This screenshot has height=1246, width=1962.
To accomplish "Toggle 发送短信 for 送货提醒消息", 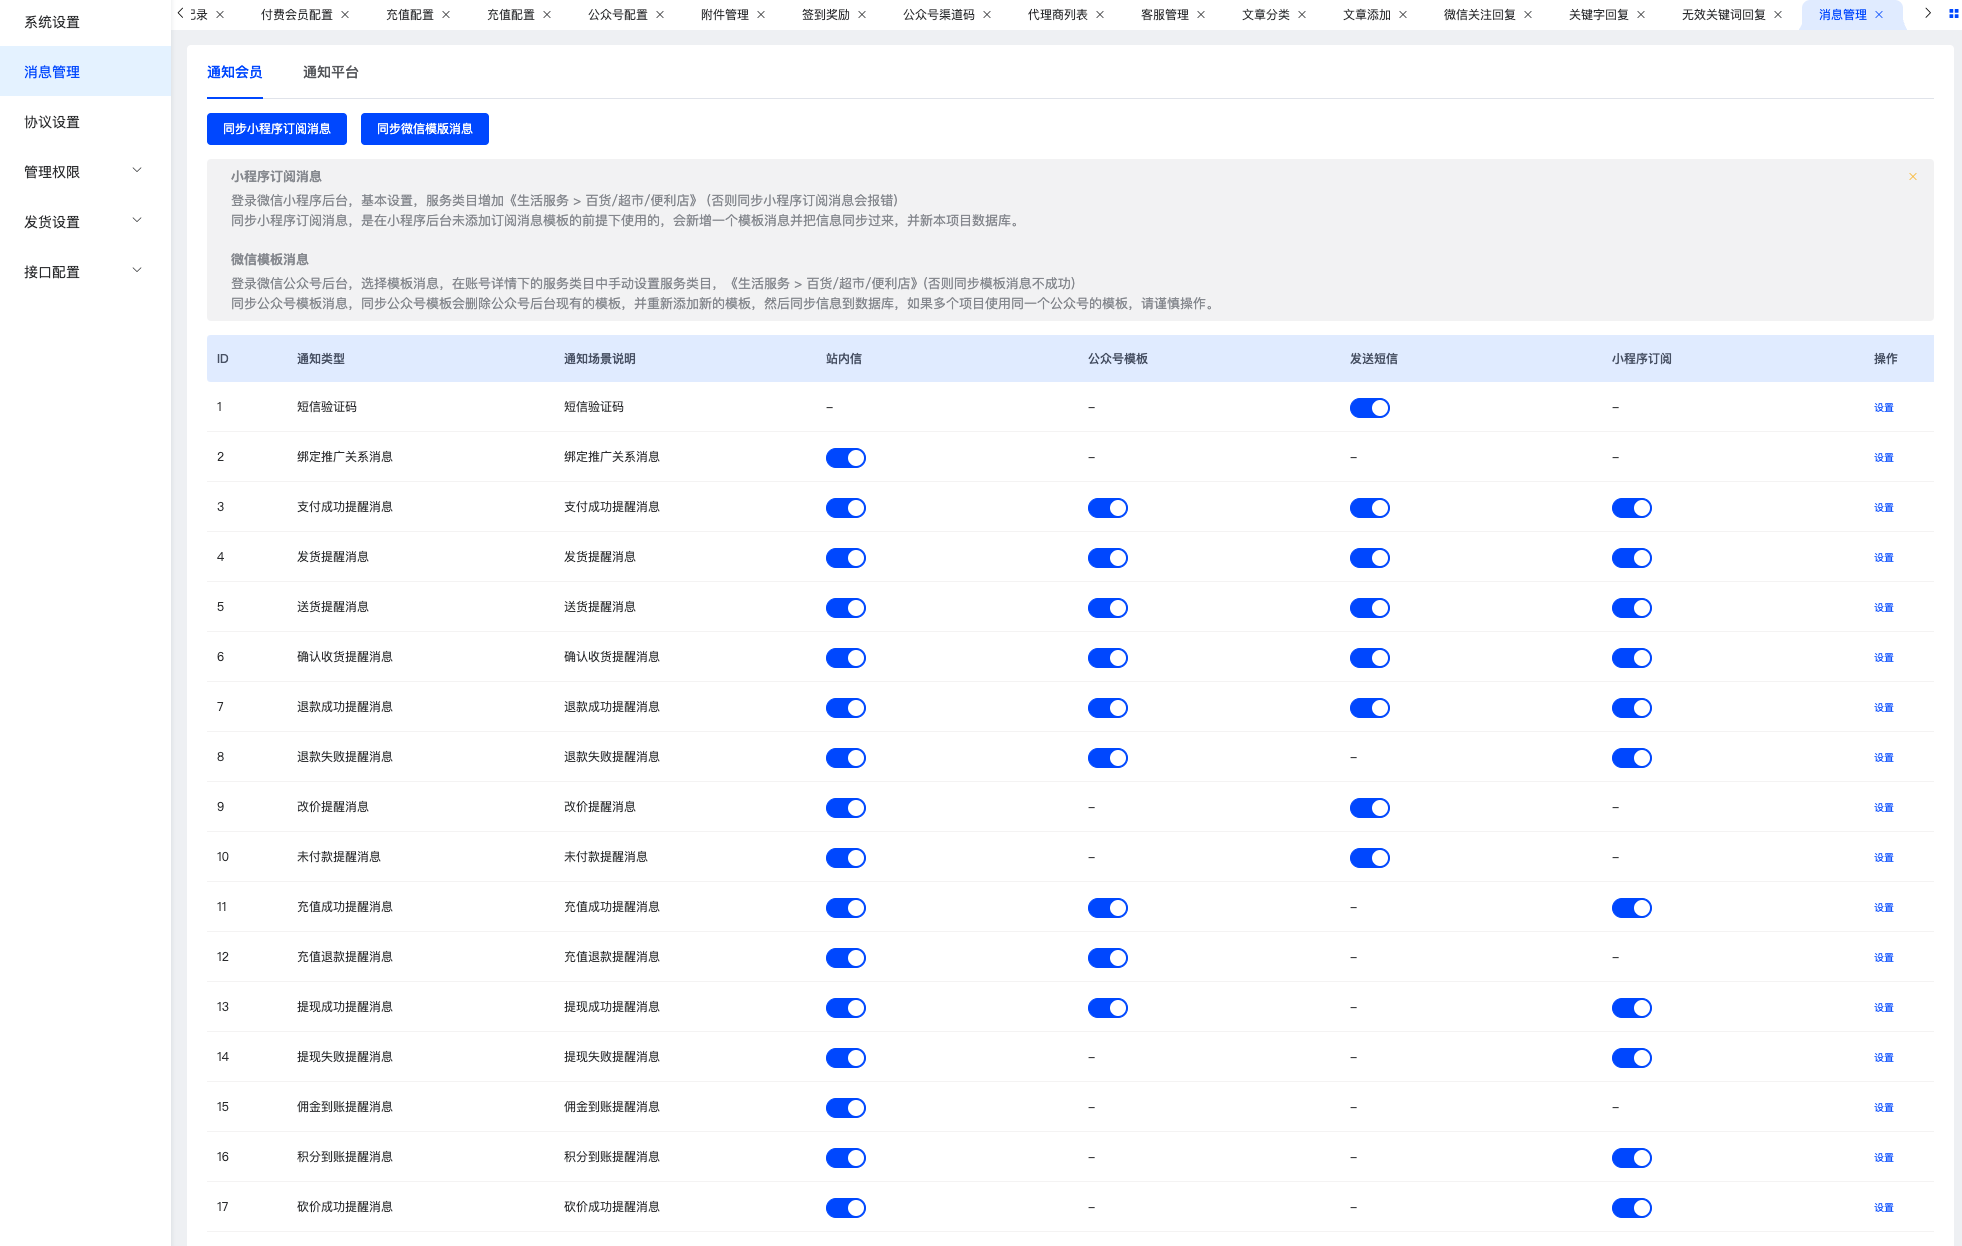I will pyautogui.click(x=1370, y=608).
